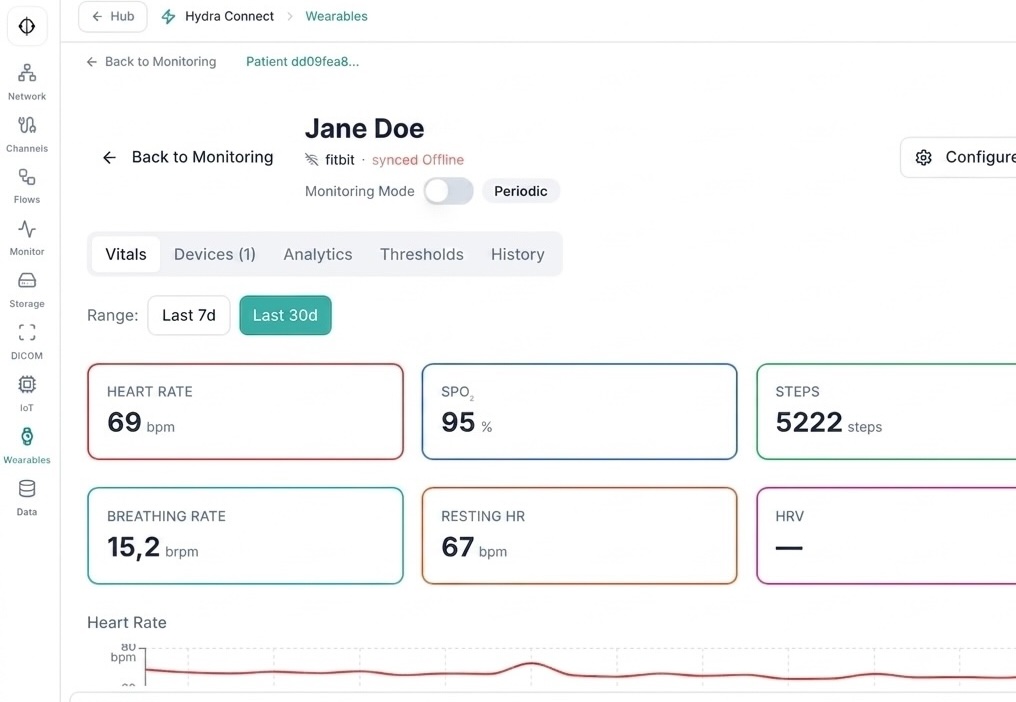Switch to the Devices tab
The height and width of the screenshot is (702, 1016).
point(214,254)
